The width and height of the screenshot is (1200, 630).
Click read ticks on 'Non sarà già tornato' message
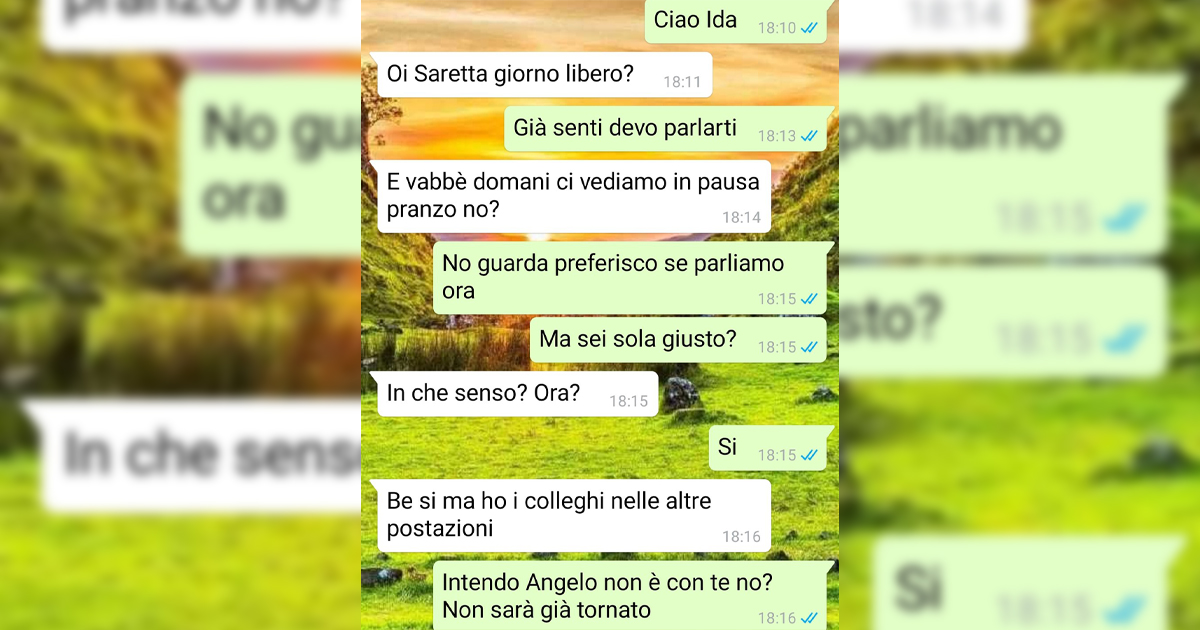(810, 618)
